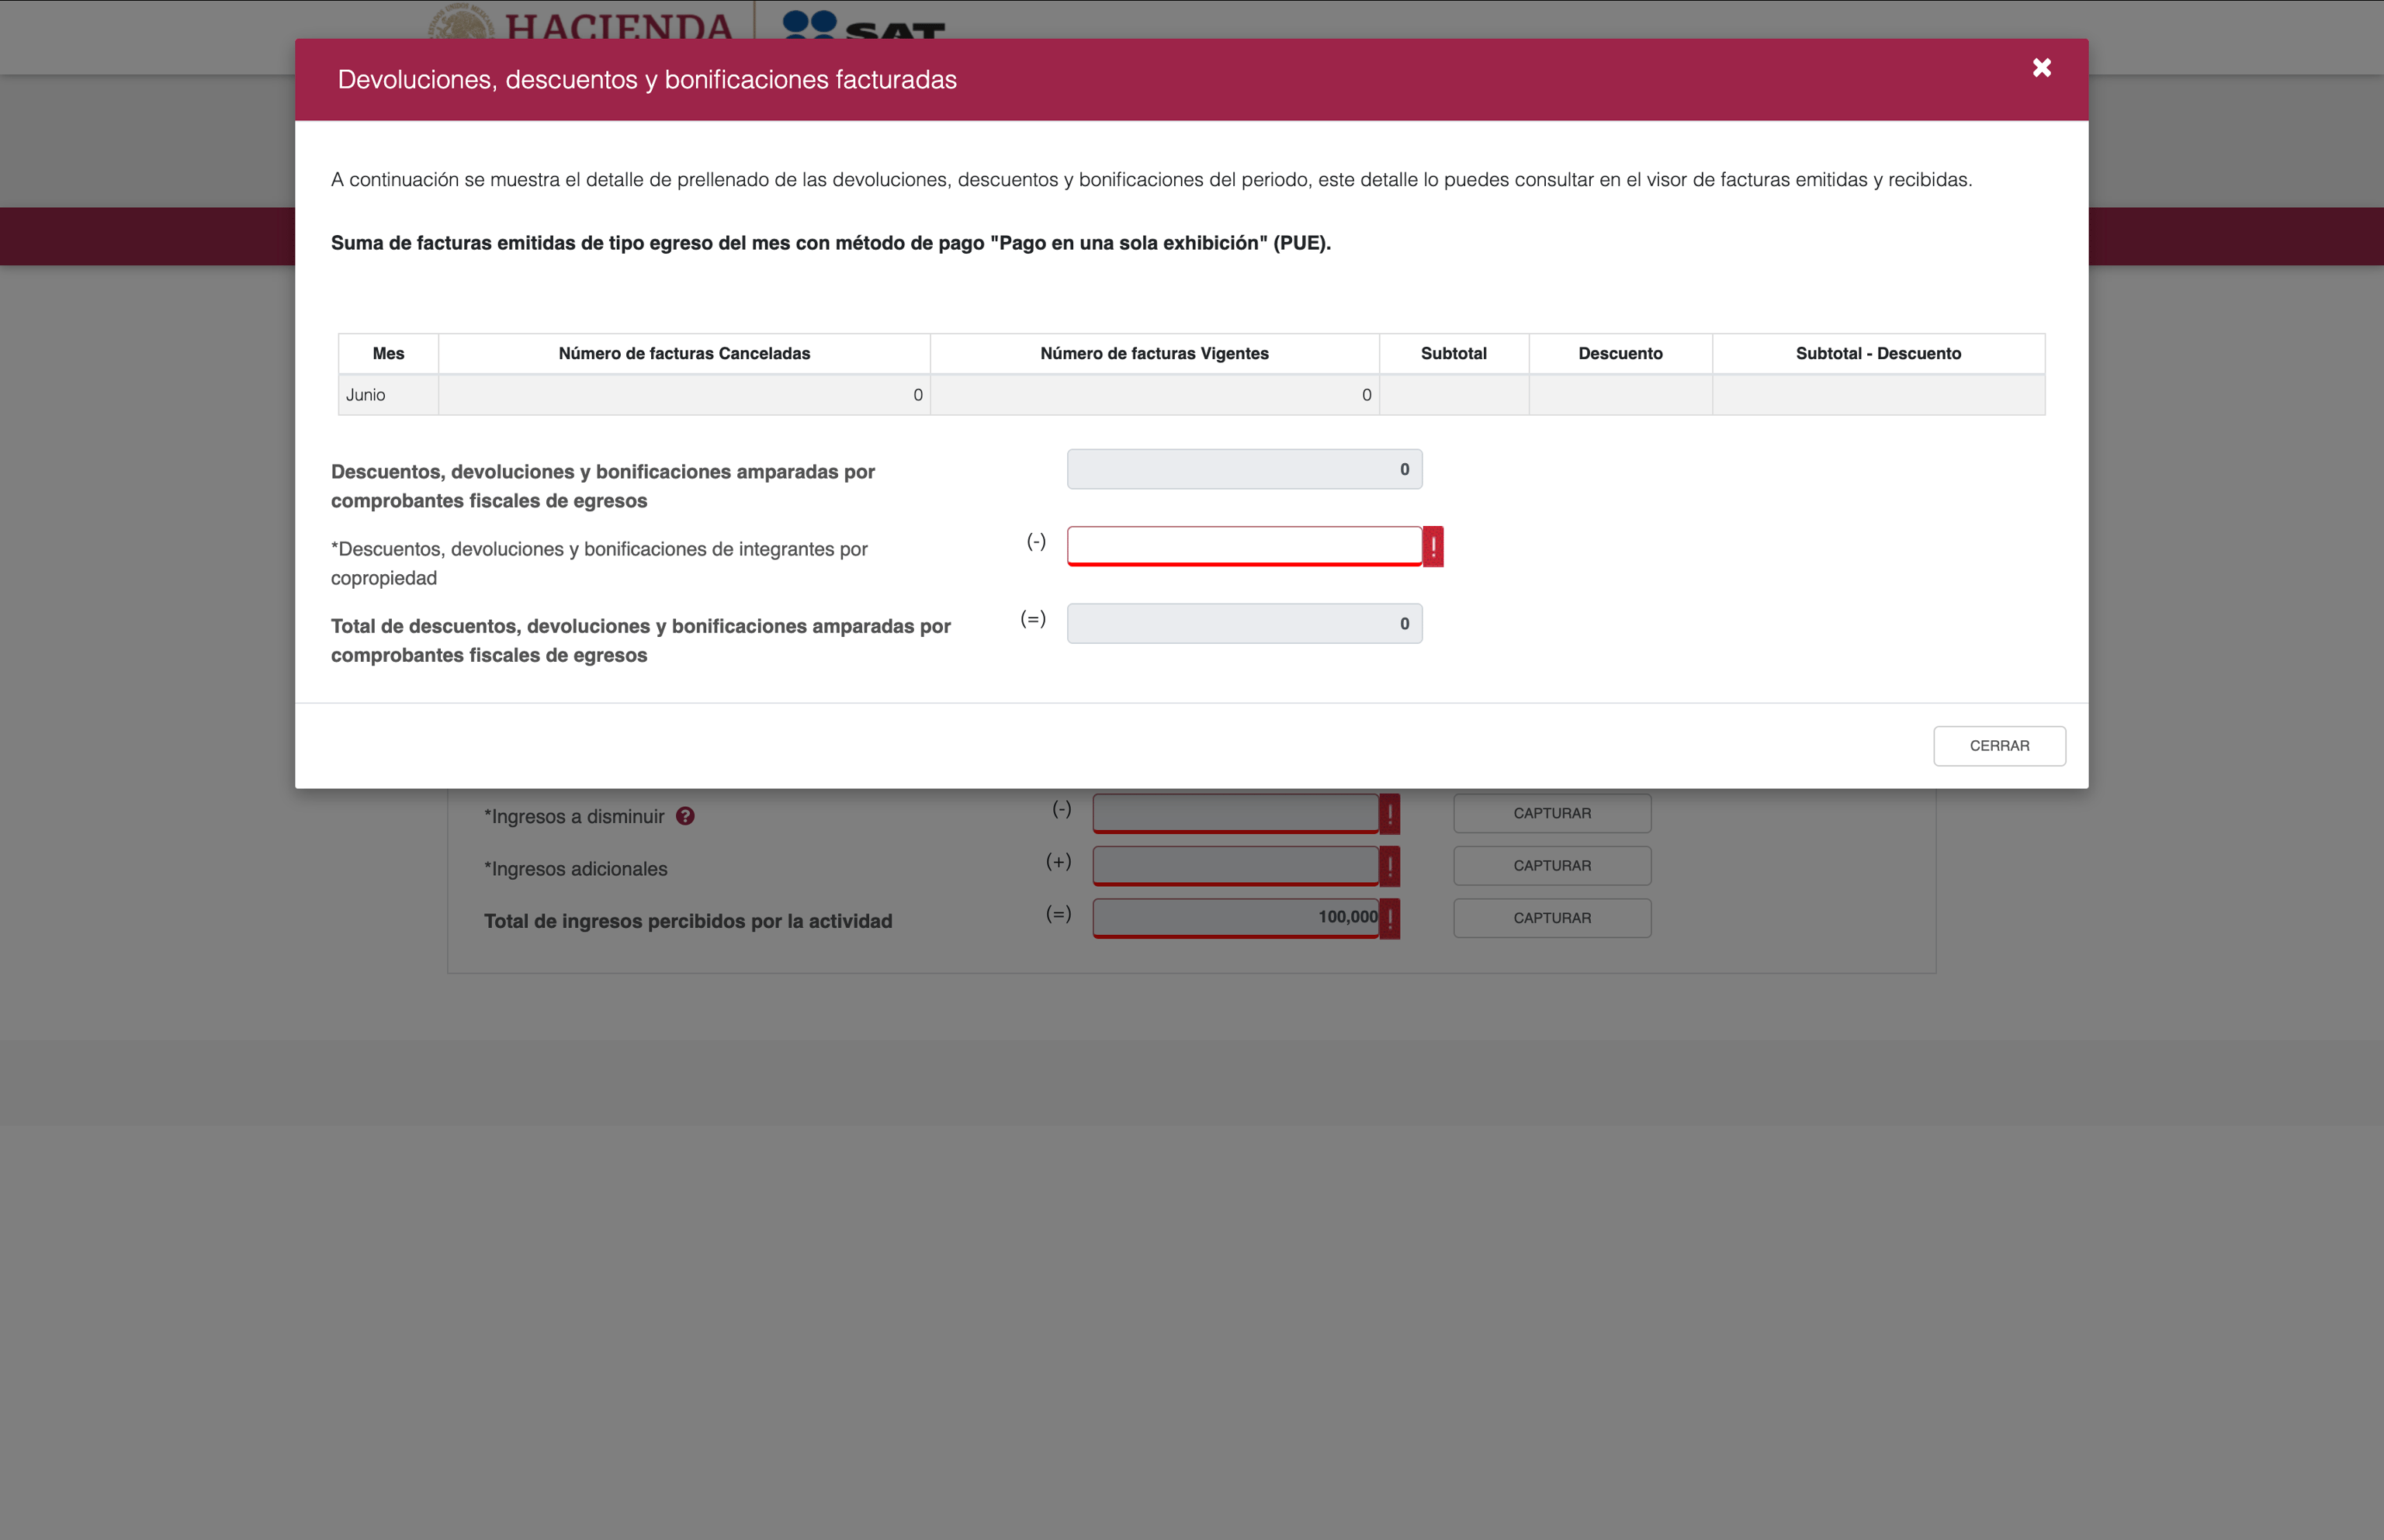This screenshot has width=2384, height=1540.
Task: Click the Descuento column header
Action: point(1619,354)
